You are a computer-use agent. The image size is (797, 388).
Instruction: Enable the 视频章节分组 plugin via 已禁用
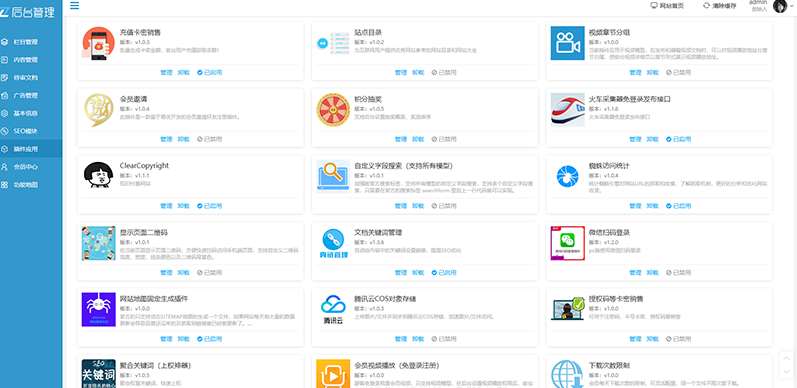tap(679, 73)
